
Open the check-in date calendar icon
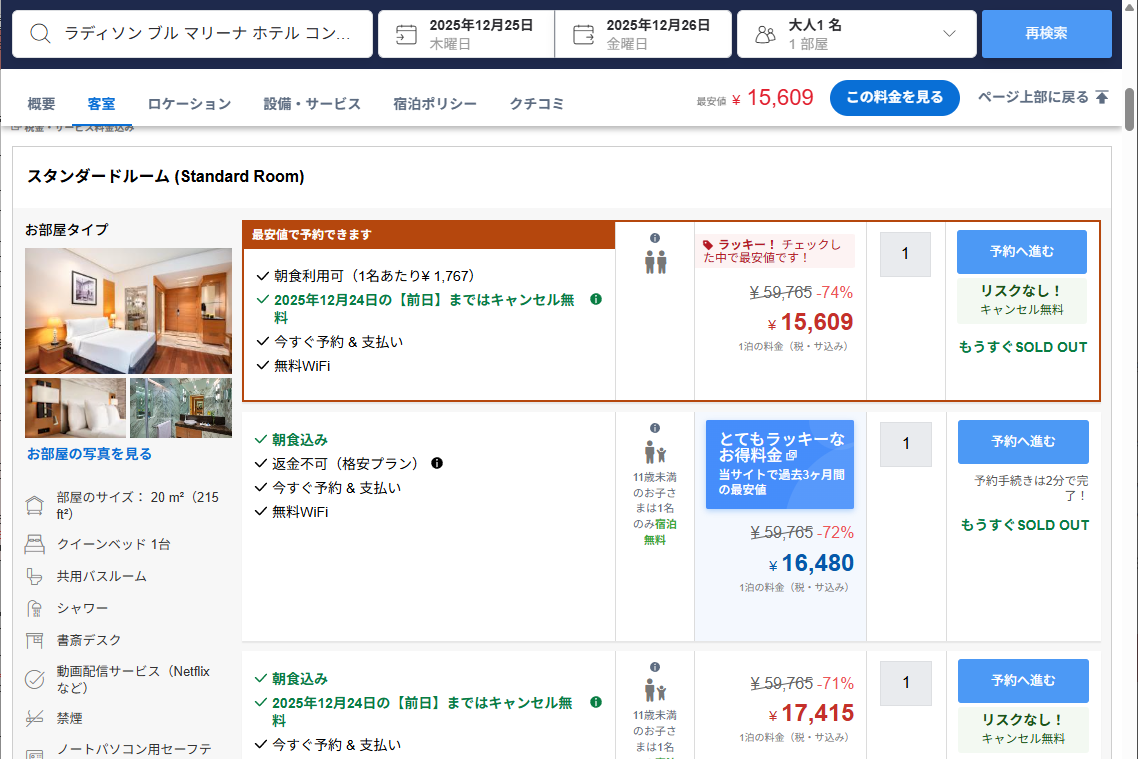tap(406, 34)
